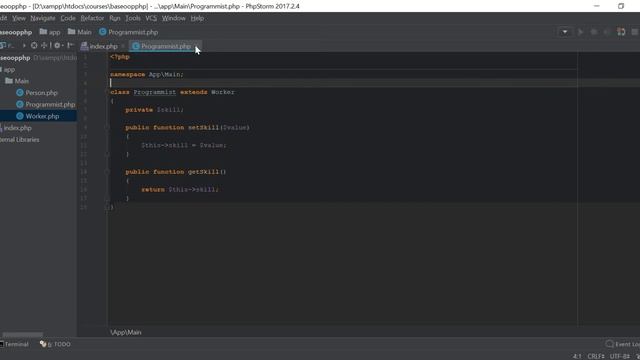The width and height of the screenshot is (640, 360).
Task: Minimize the PhpStorm window
Action: (x=596, y=6)
